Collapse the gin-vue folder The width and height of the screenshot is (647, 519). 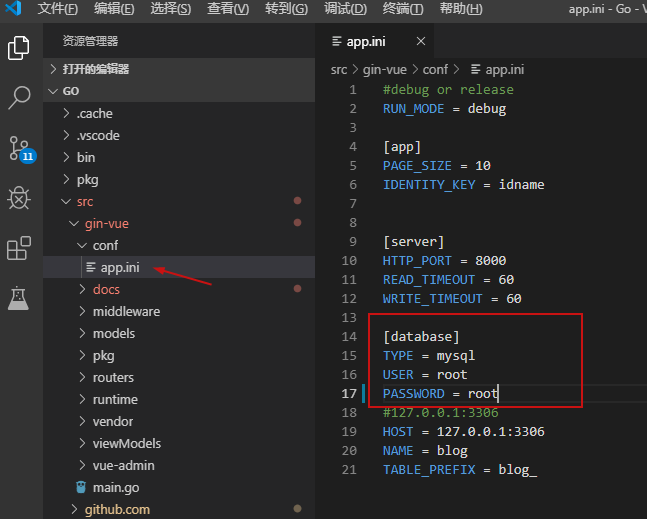[x=106, y=223]
